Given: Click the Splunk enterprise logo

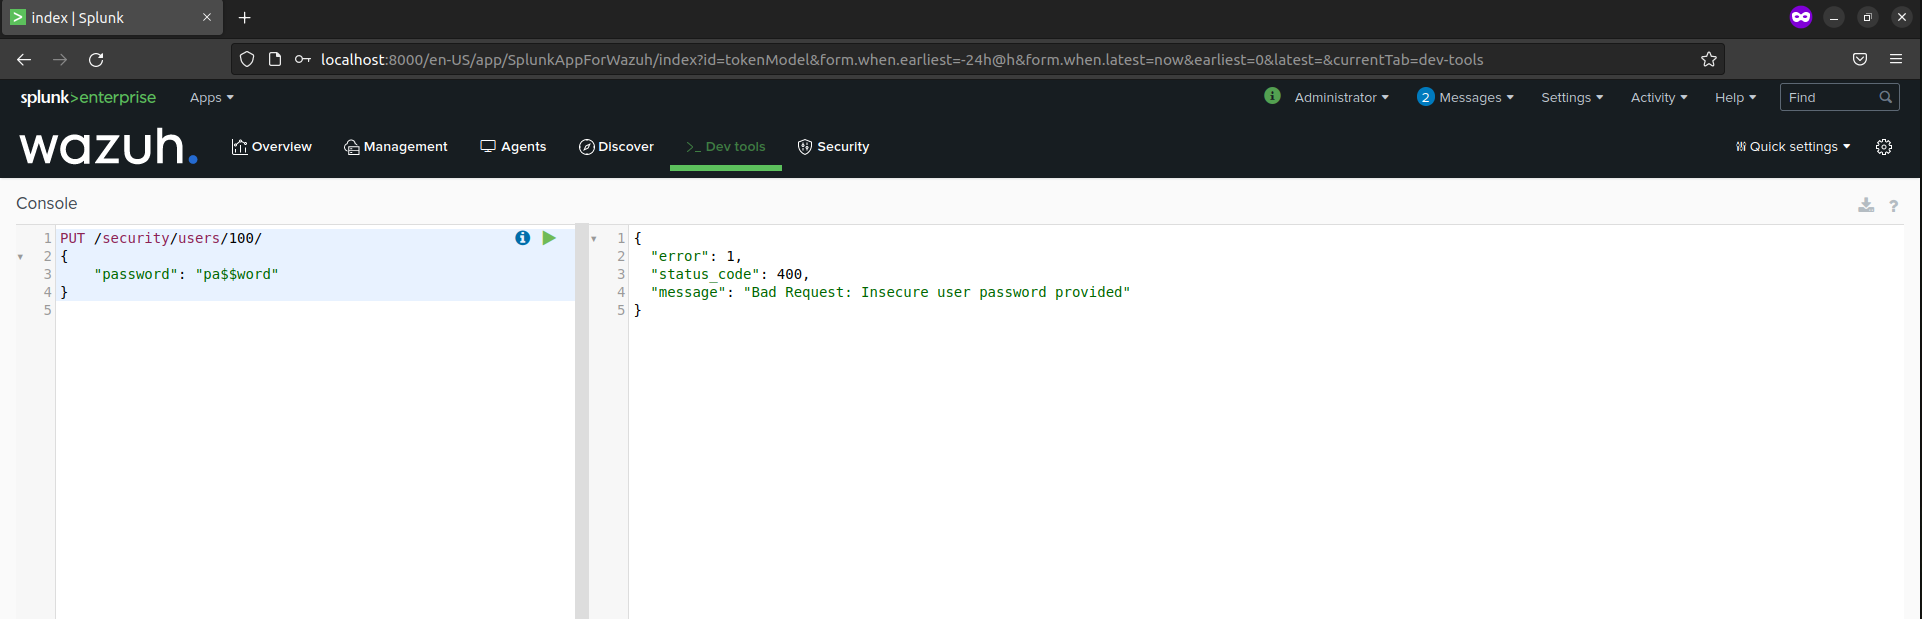Looking at the screenshot, I should click(88, 97).
